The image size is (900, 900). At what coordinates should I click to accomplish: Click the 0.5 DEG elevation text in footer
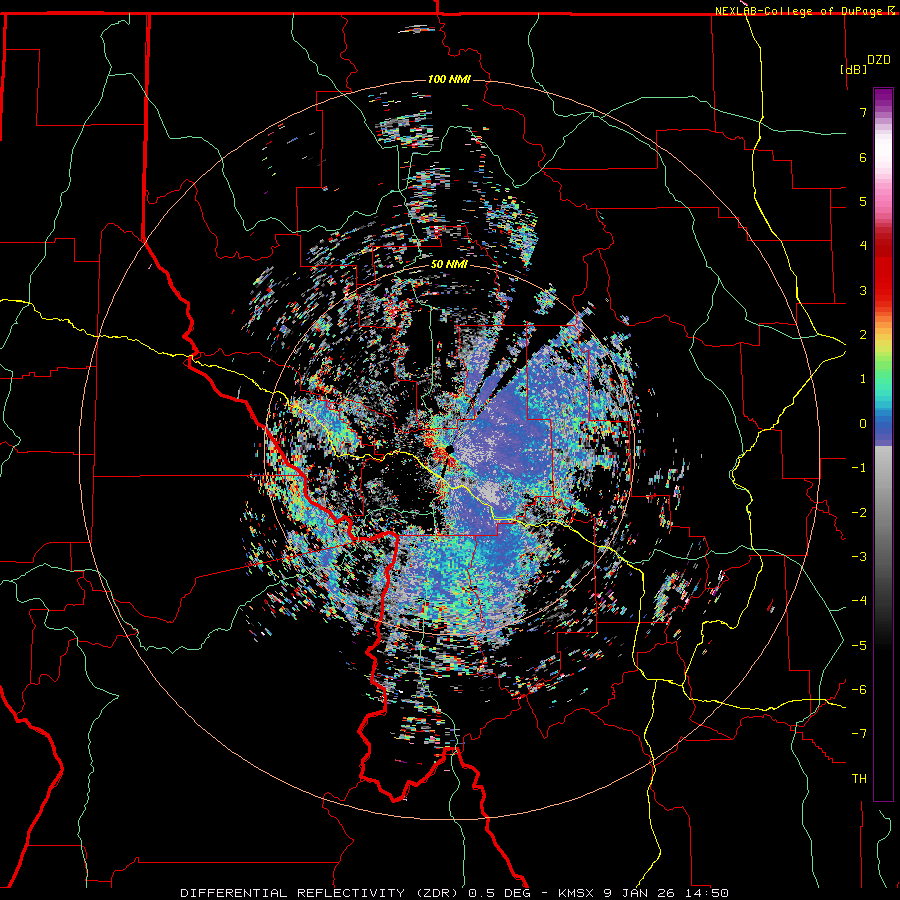pos(500,893)
